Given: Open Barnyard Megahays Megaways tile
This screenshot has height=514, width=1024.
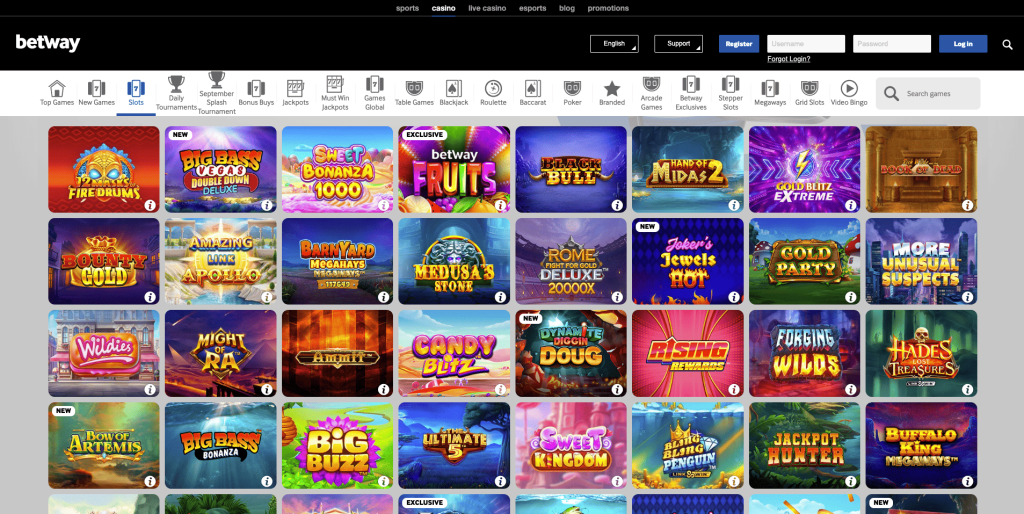Looking at the screenshot, I should coord(337,261).
